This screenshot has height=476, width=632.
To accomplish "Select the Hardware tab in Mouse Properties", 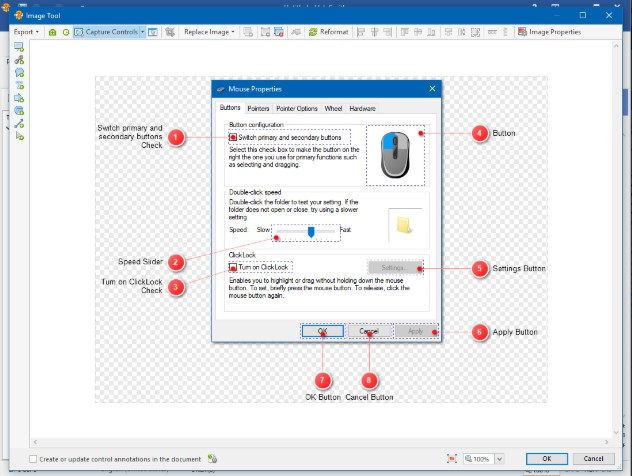I will click(x=362, y=108).
